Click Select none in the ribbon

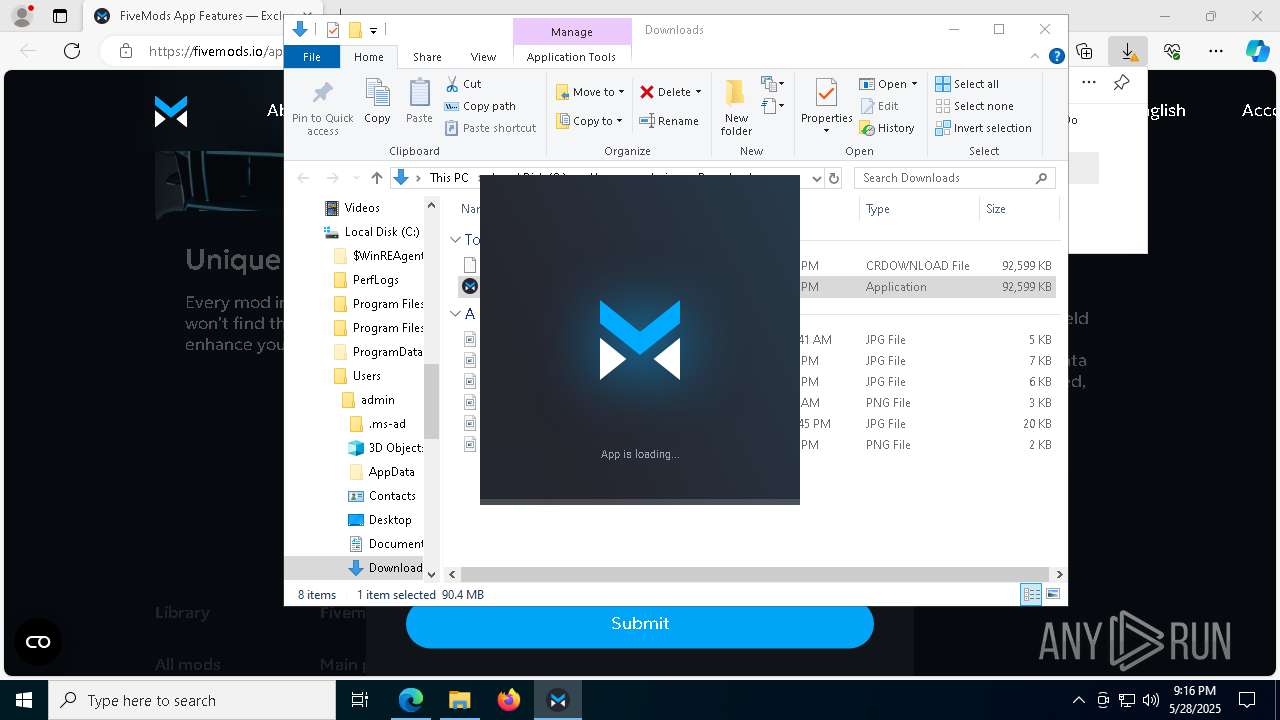974,106
